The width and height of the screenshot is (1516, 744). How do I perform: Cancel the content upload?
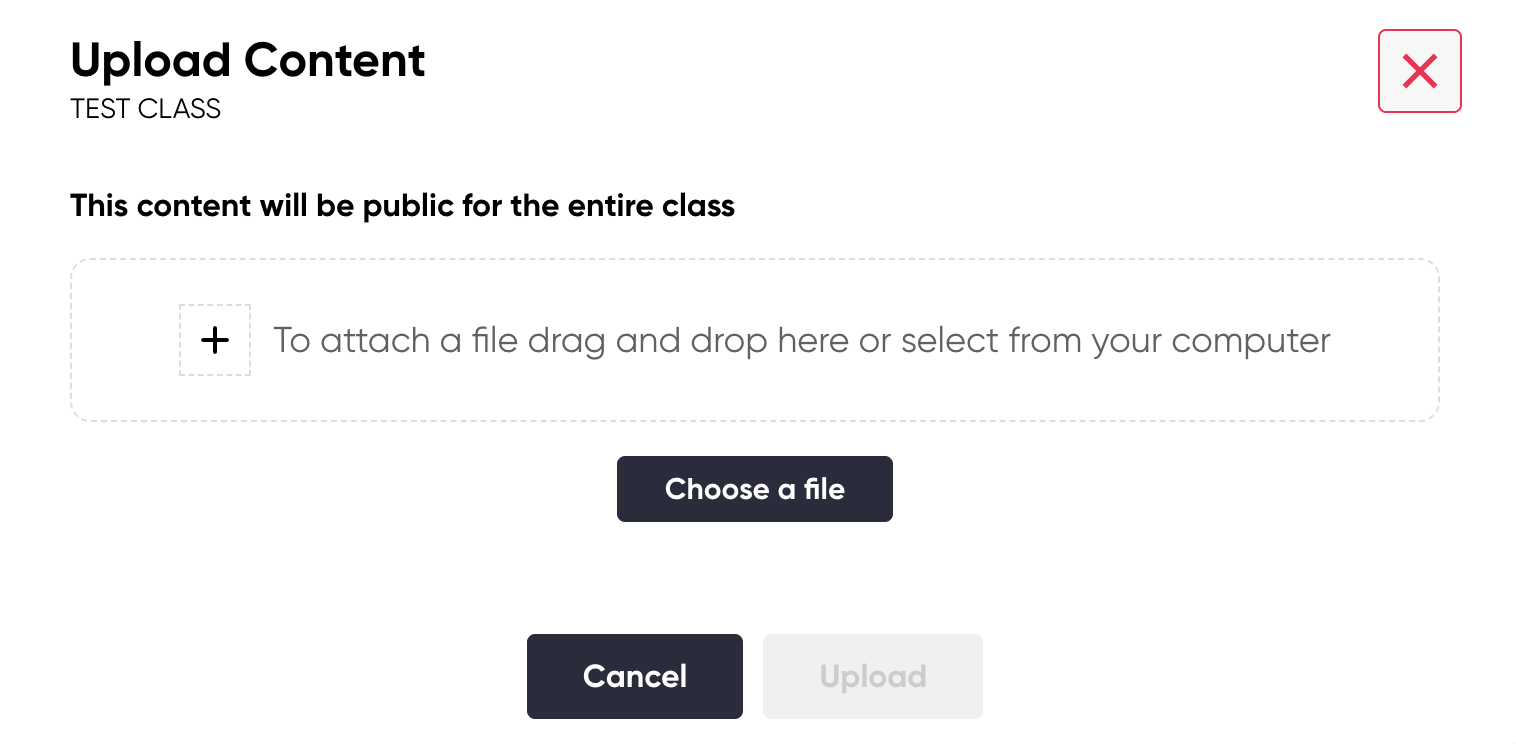(x=634, y=676)
